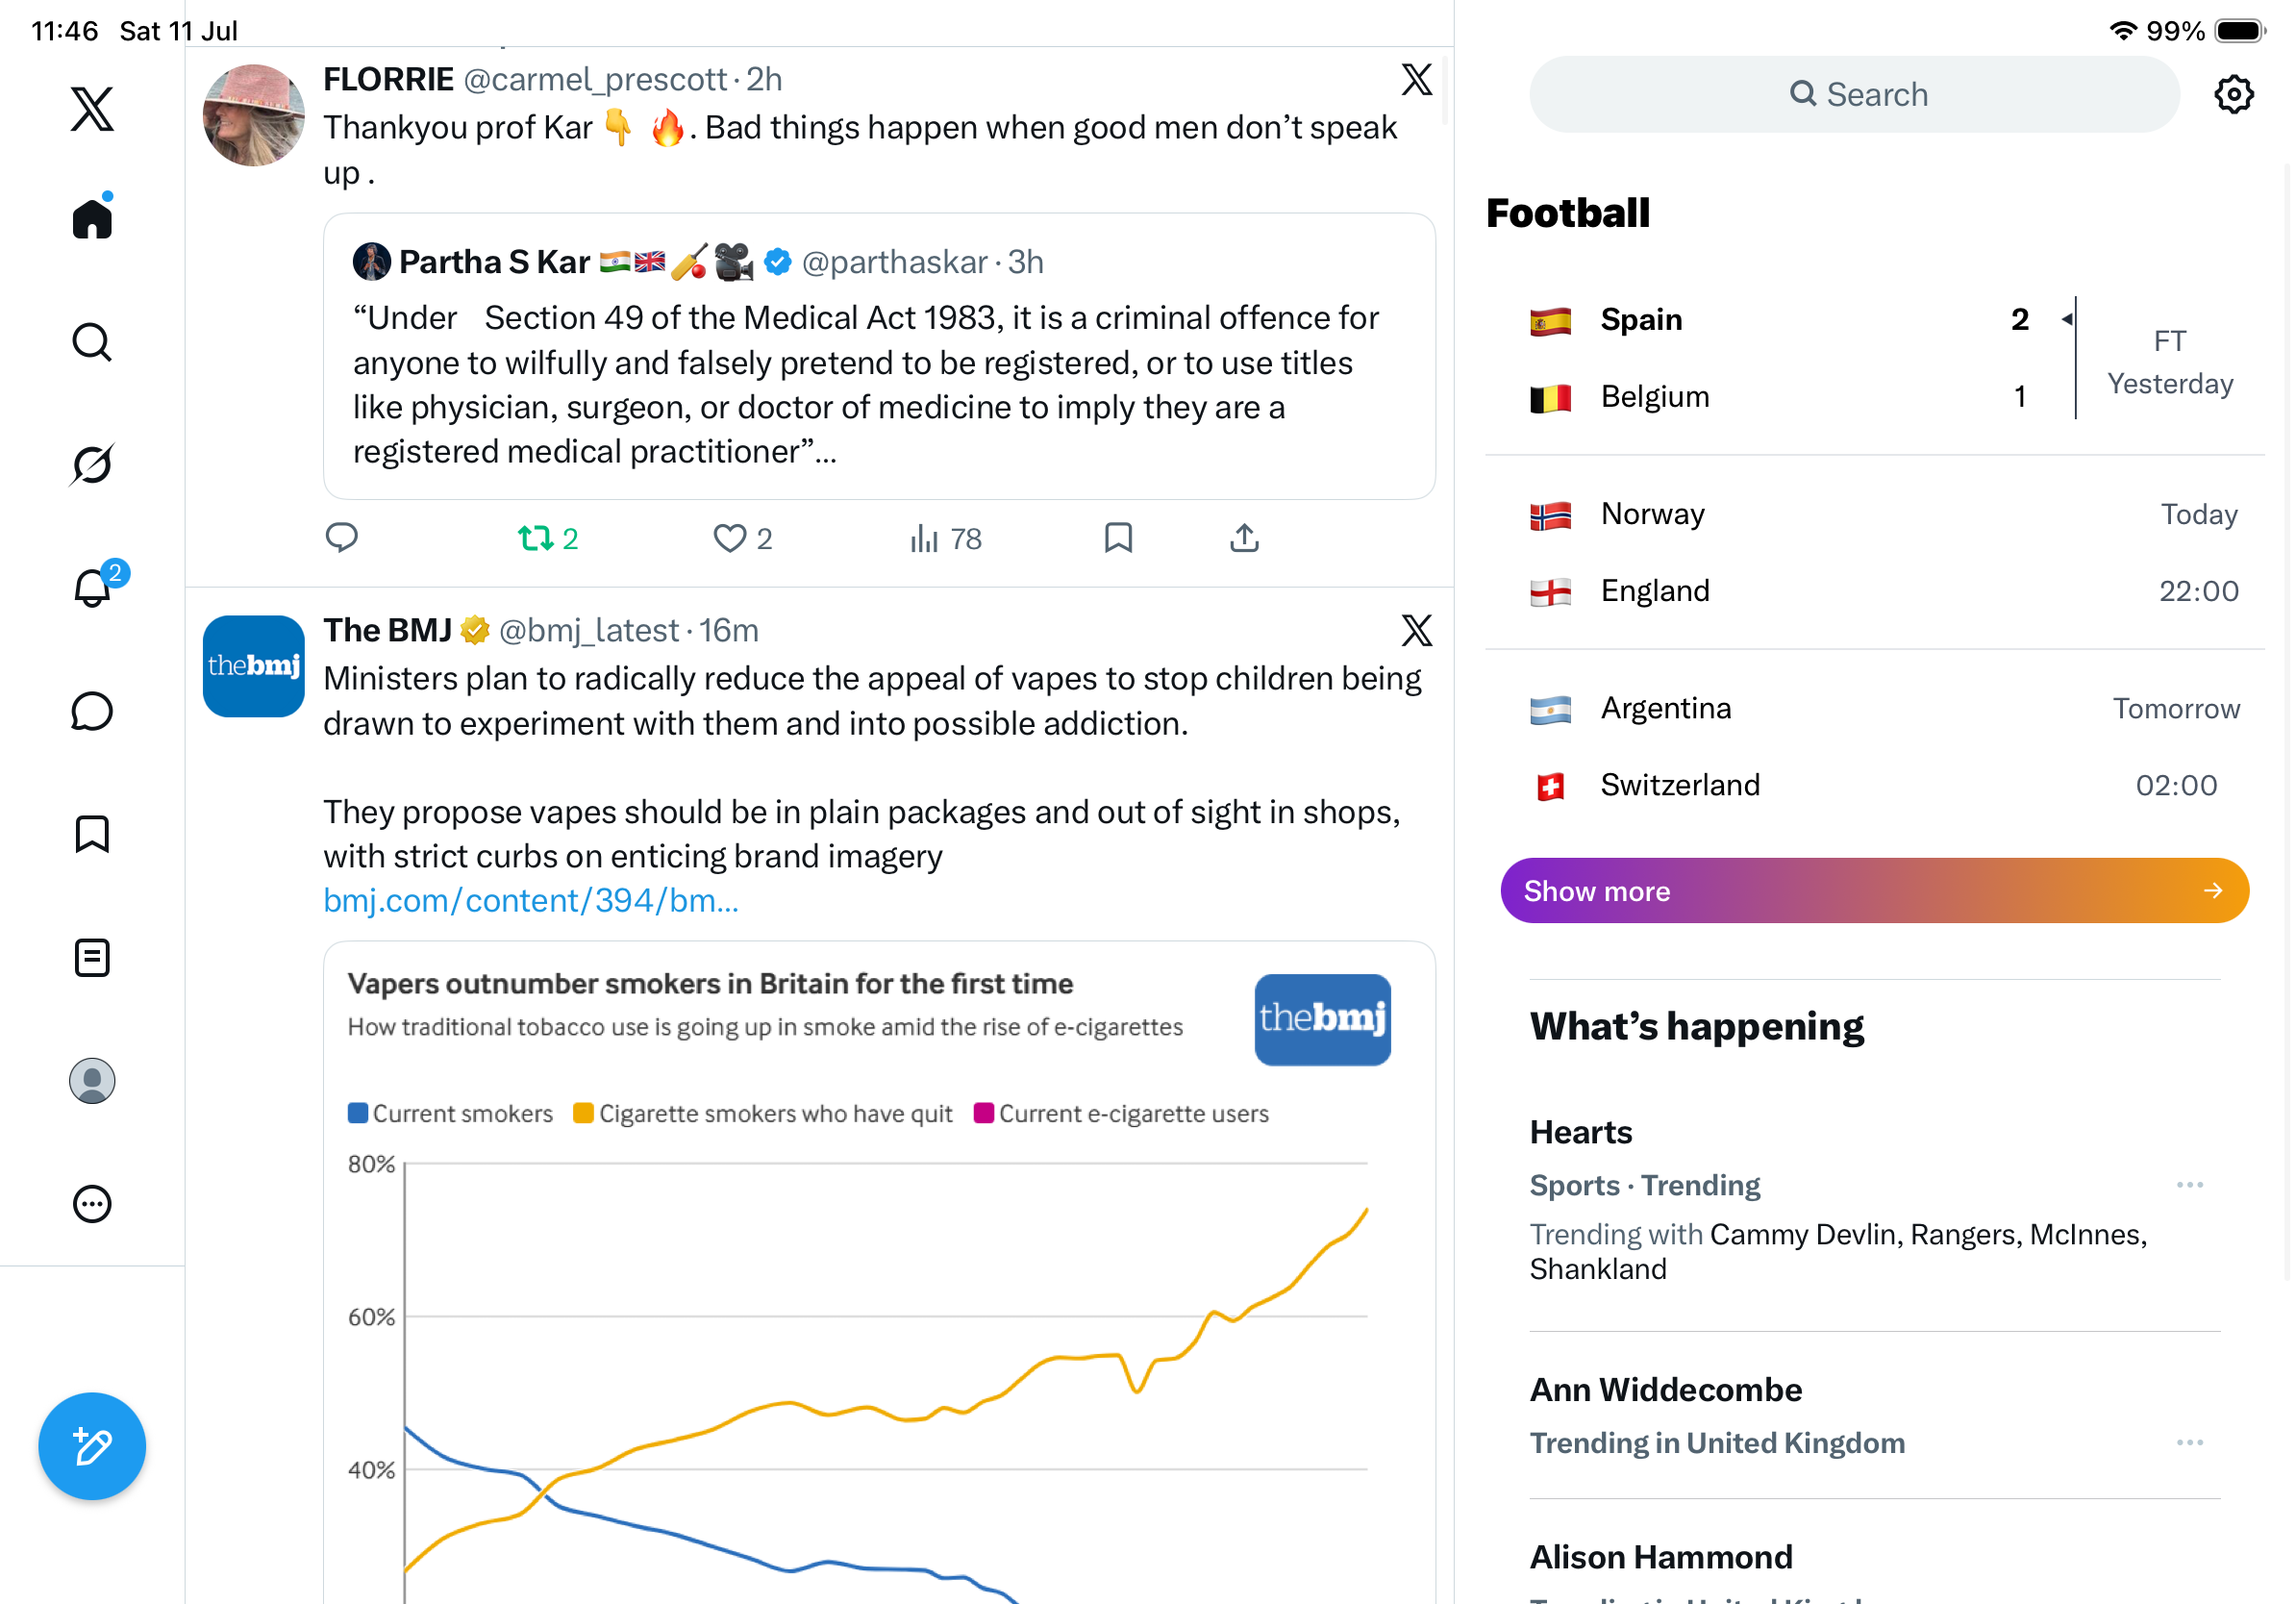The height and width of the screenshot is (1604, 2296).
Task: Open the bmj.com/content link
Action: 530,900
